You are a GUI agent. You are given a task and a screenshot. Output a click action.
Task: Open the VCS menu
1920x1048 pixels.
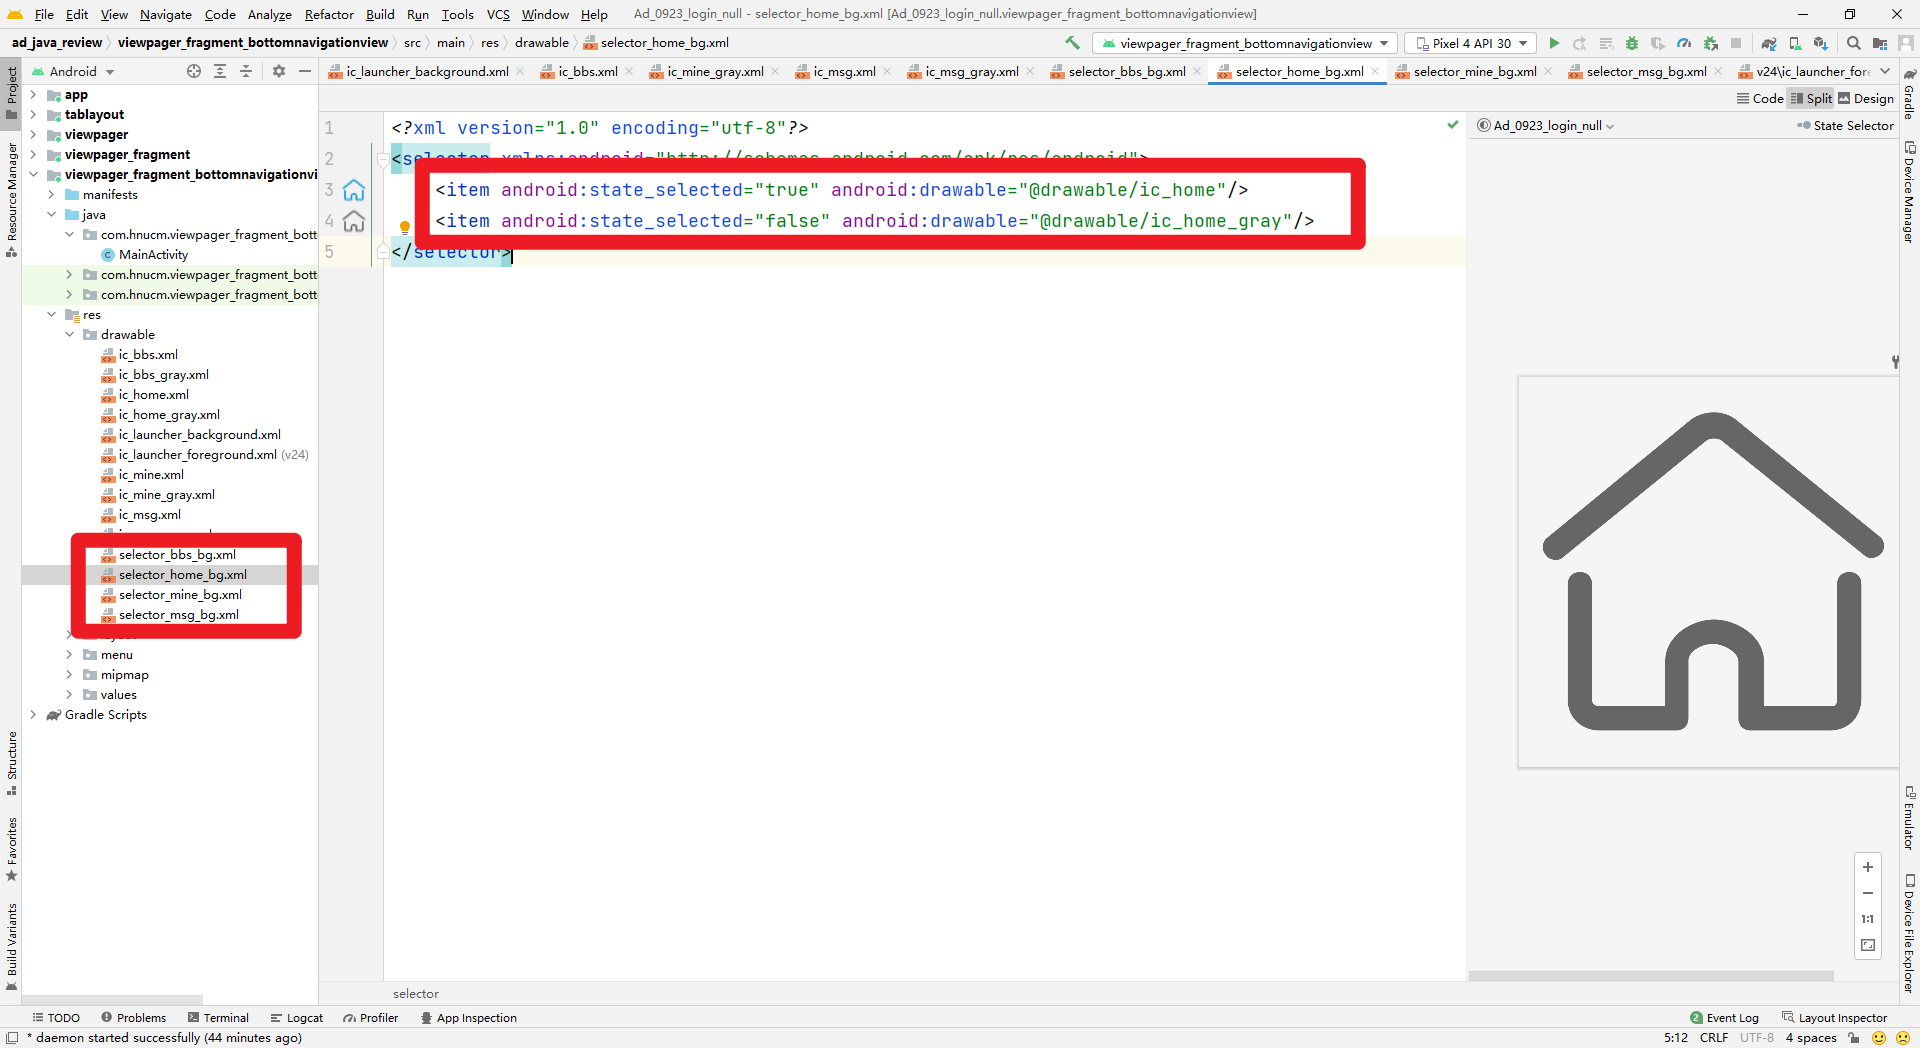tap(498, 14)
